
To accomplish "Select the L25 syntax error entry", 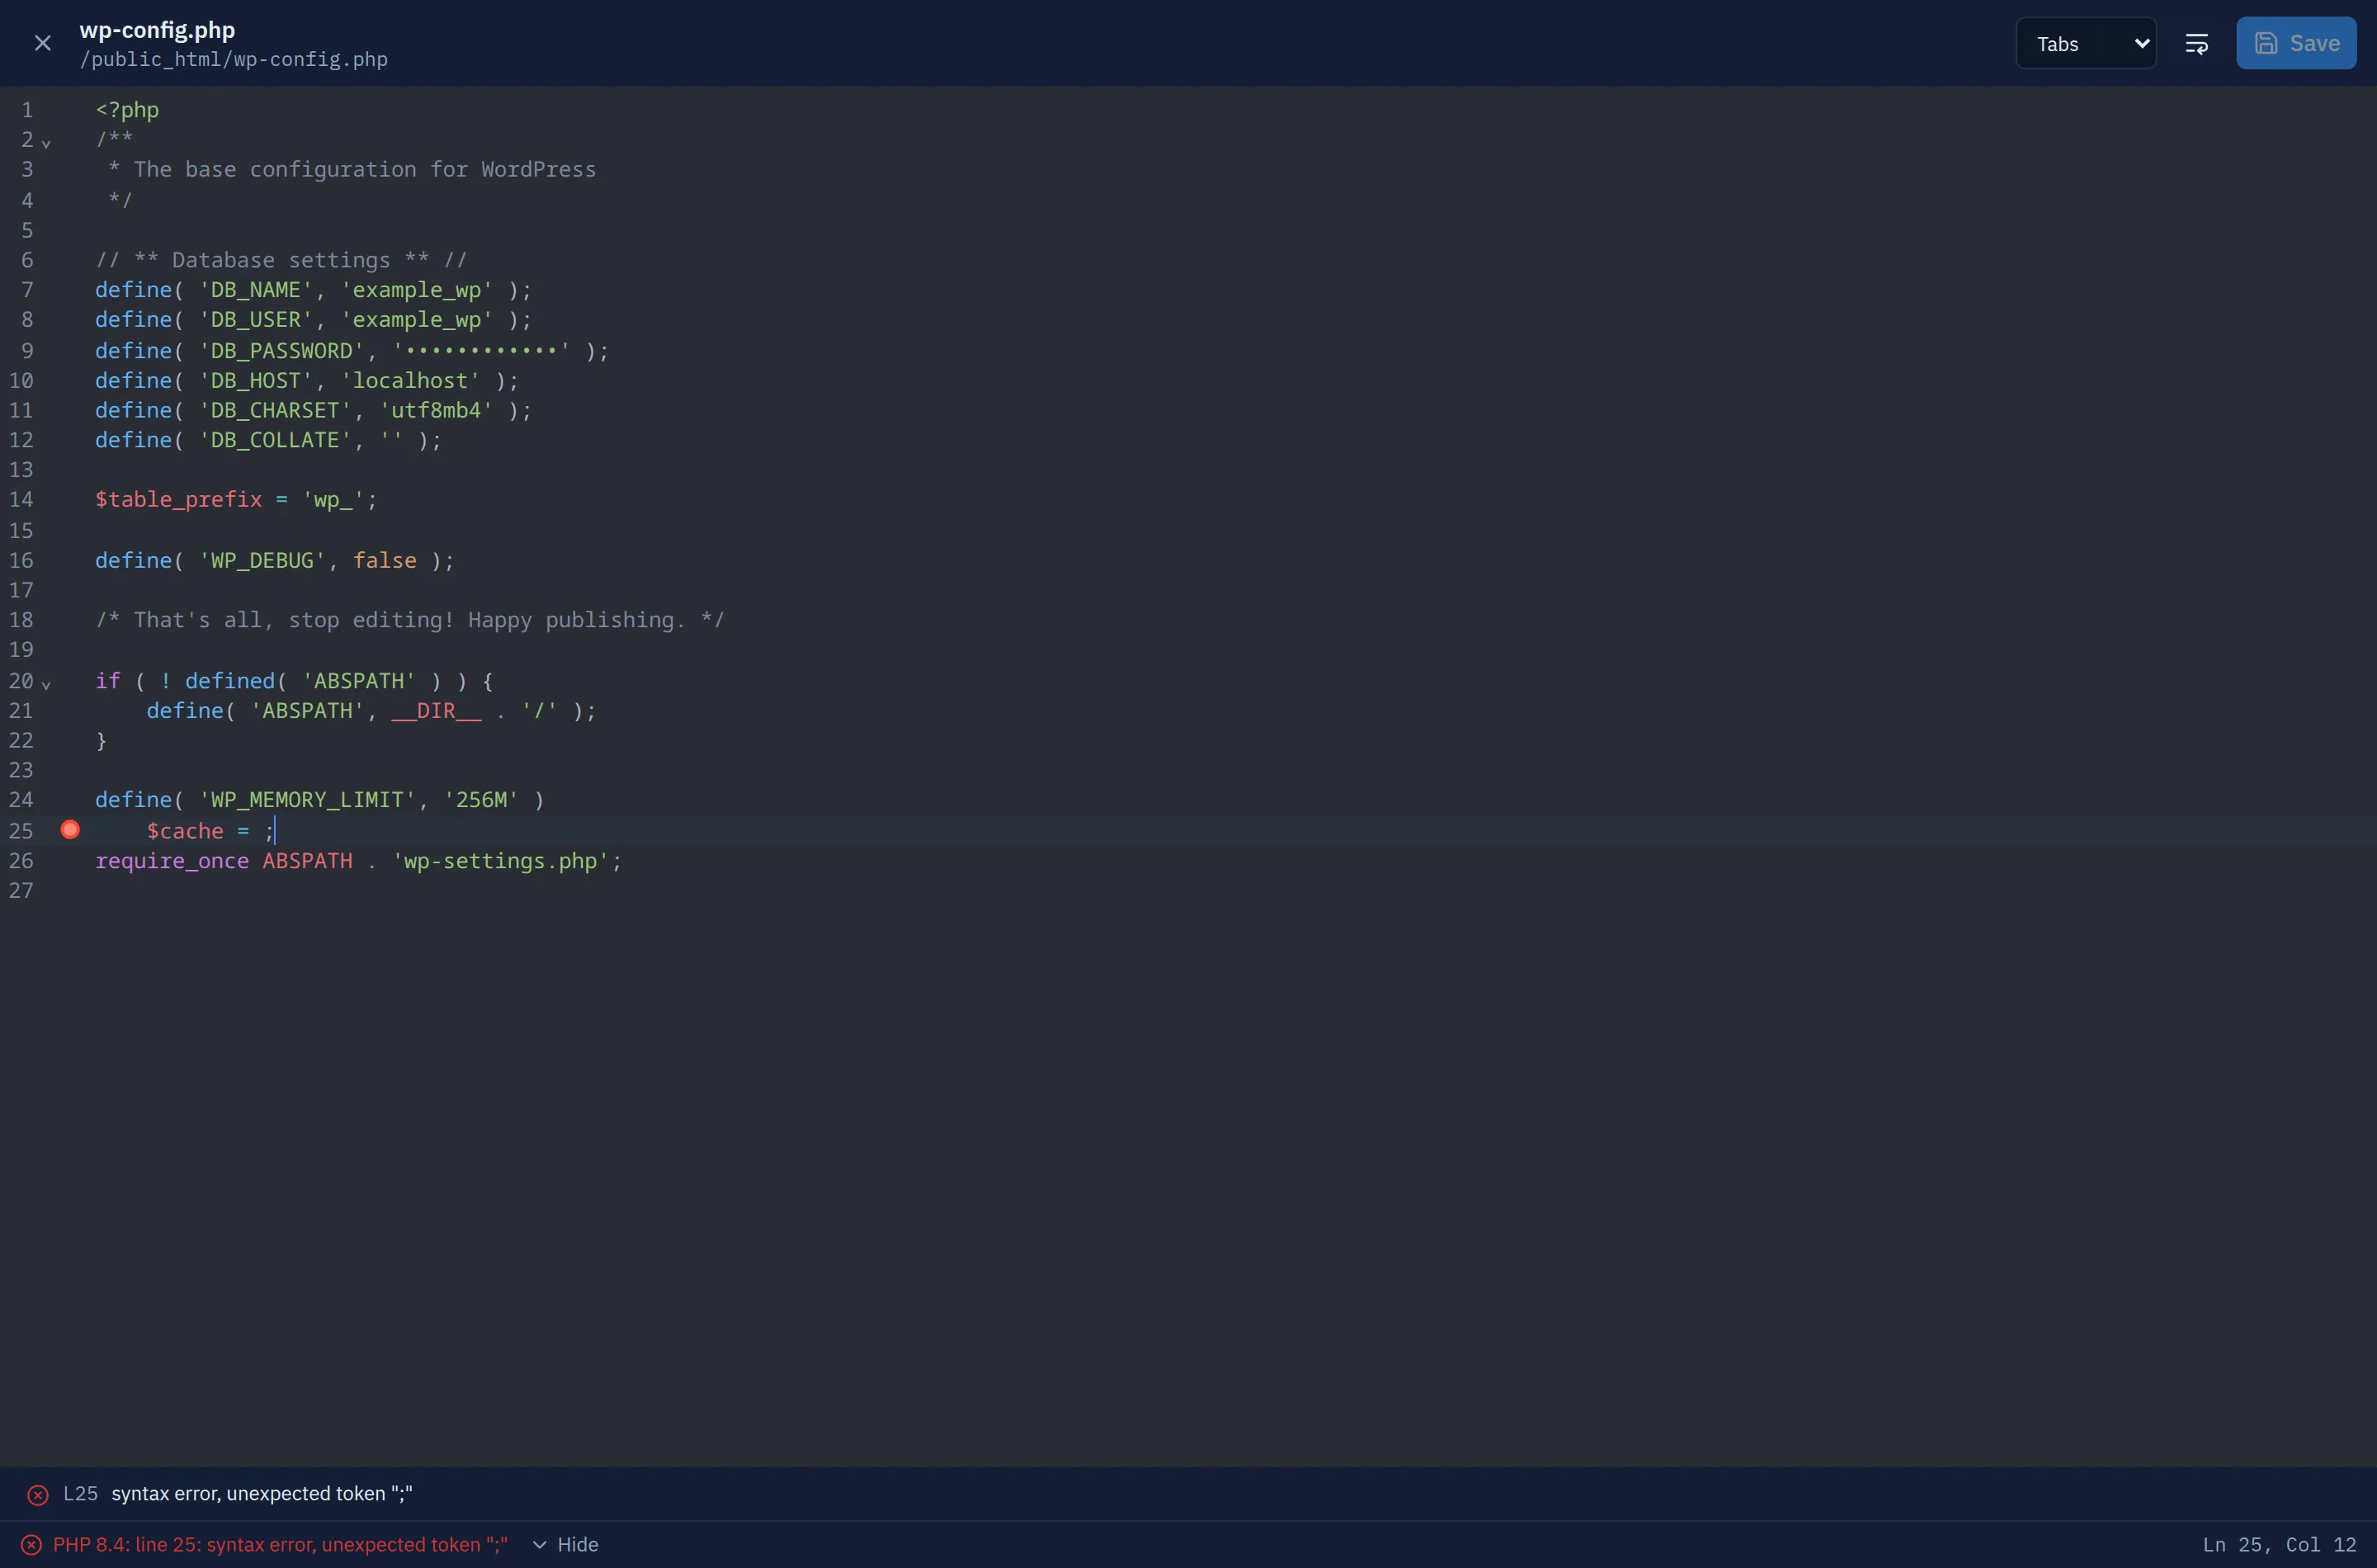I will (1188, 1494).
